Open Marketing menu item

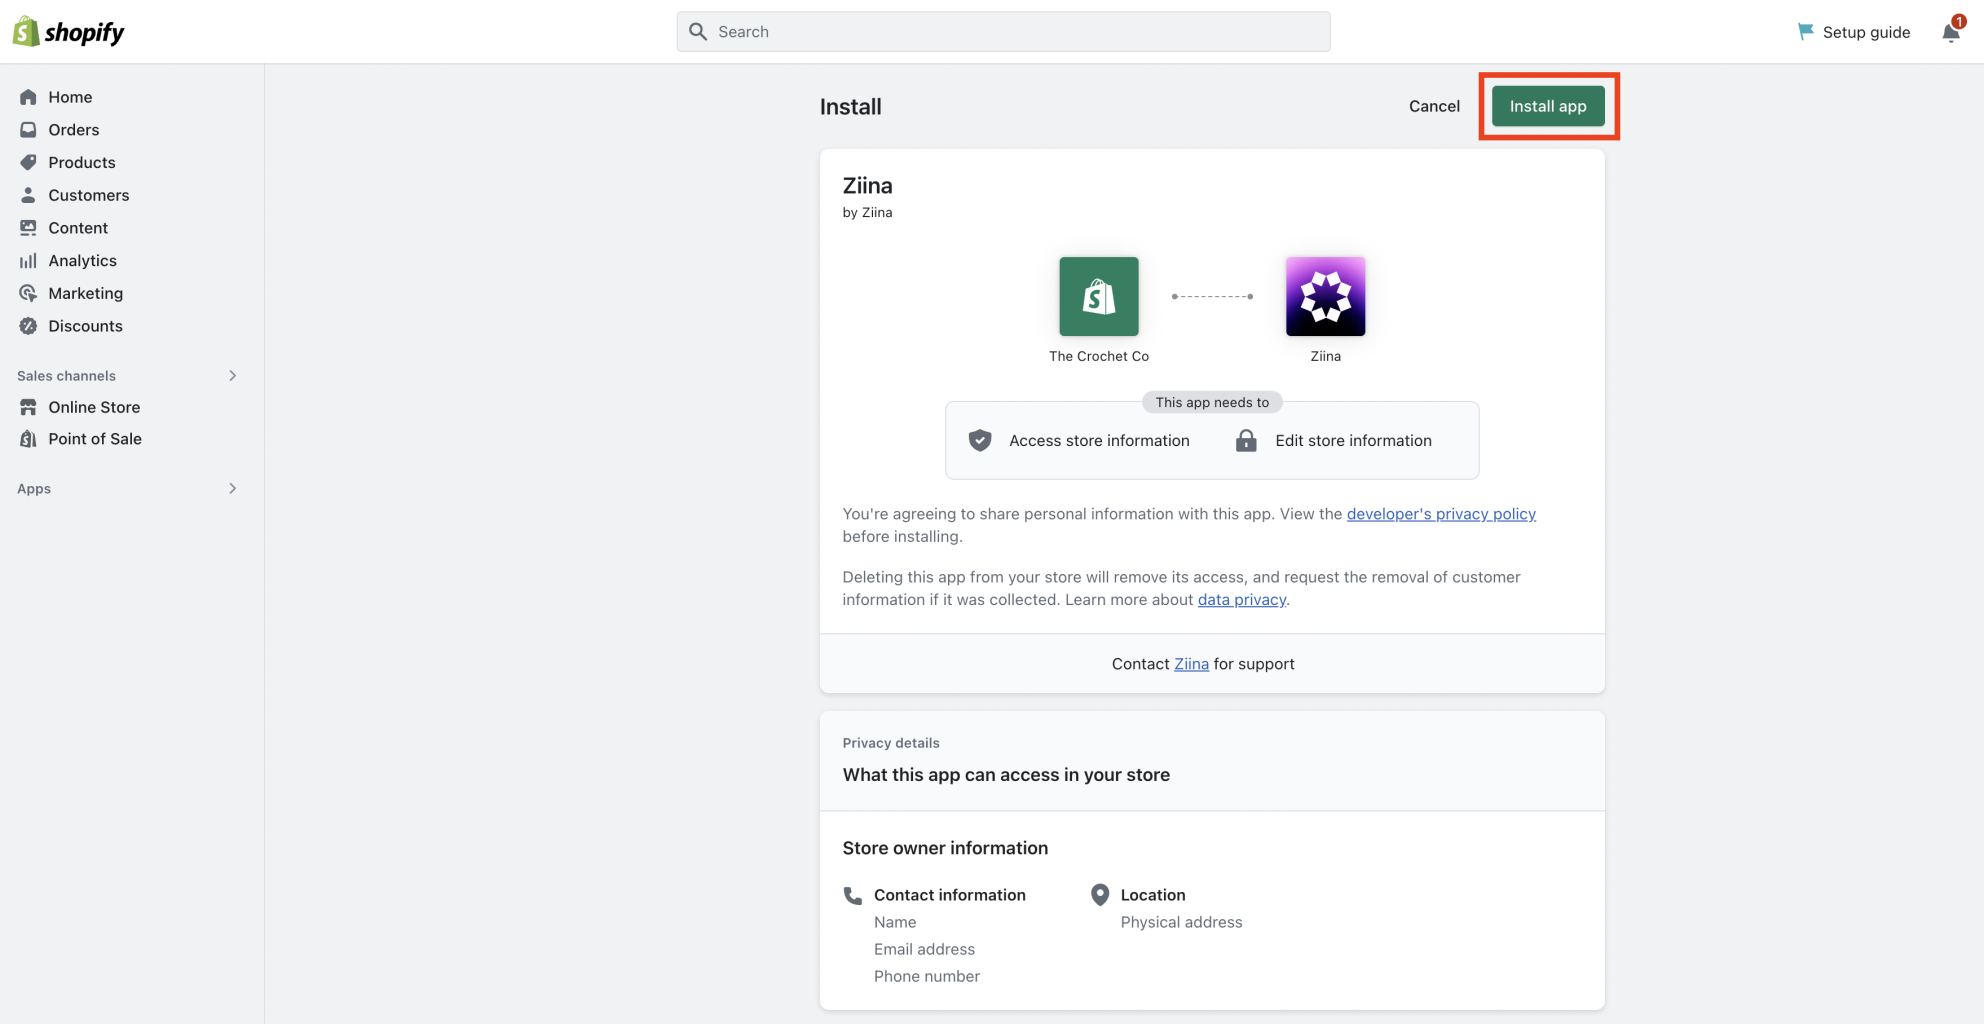pyautogui.click(x=86, y=293)
